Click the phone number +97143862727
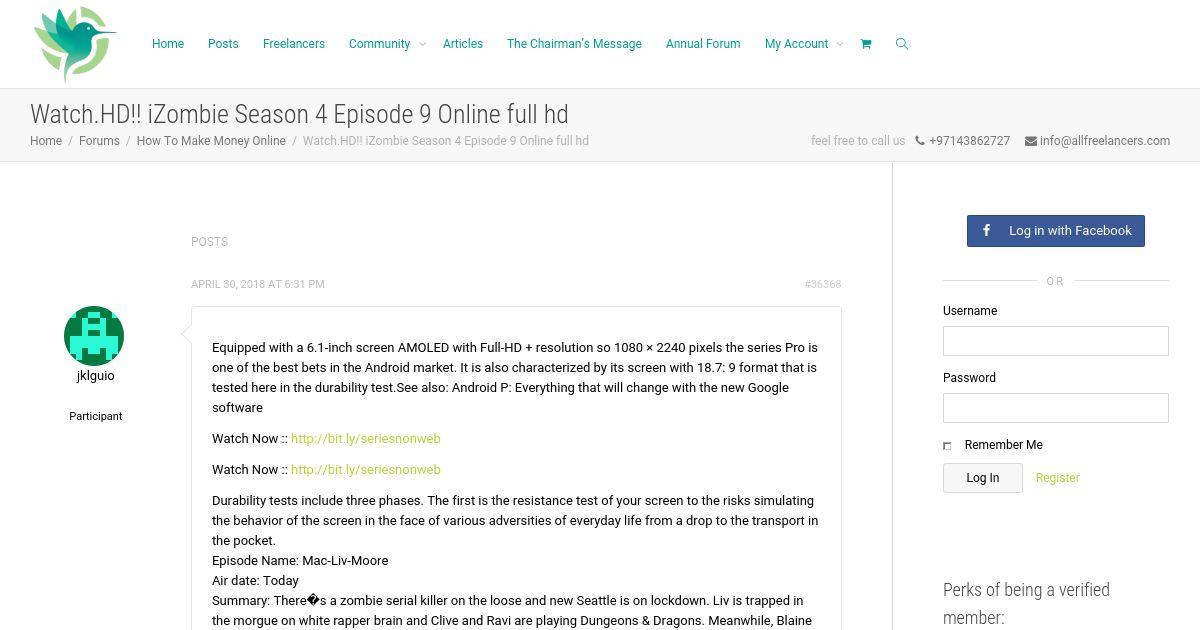Screen dimensions: 1200x630 [x=969, y=141]
